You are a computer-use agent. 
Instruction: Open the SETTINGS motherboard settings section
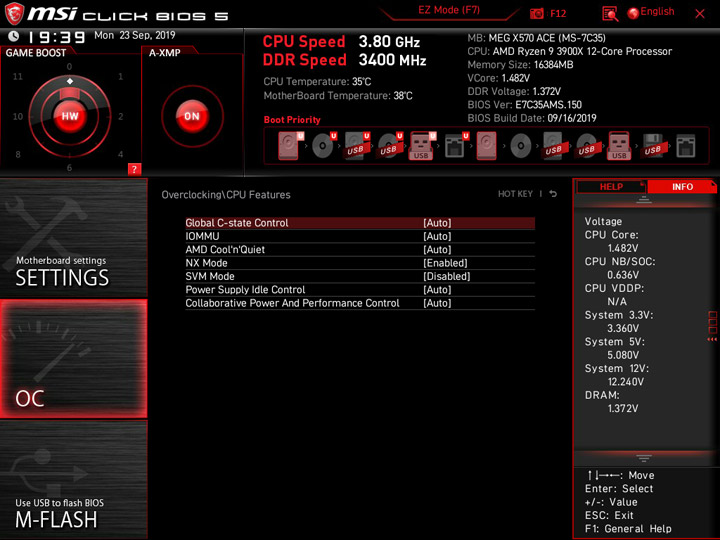pyautogui.click(x=73, y=238)
